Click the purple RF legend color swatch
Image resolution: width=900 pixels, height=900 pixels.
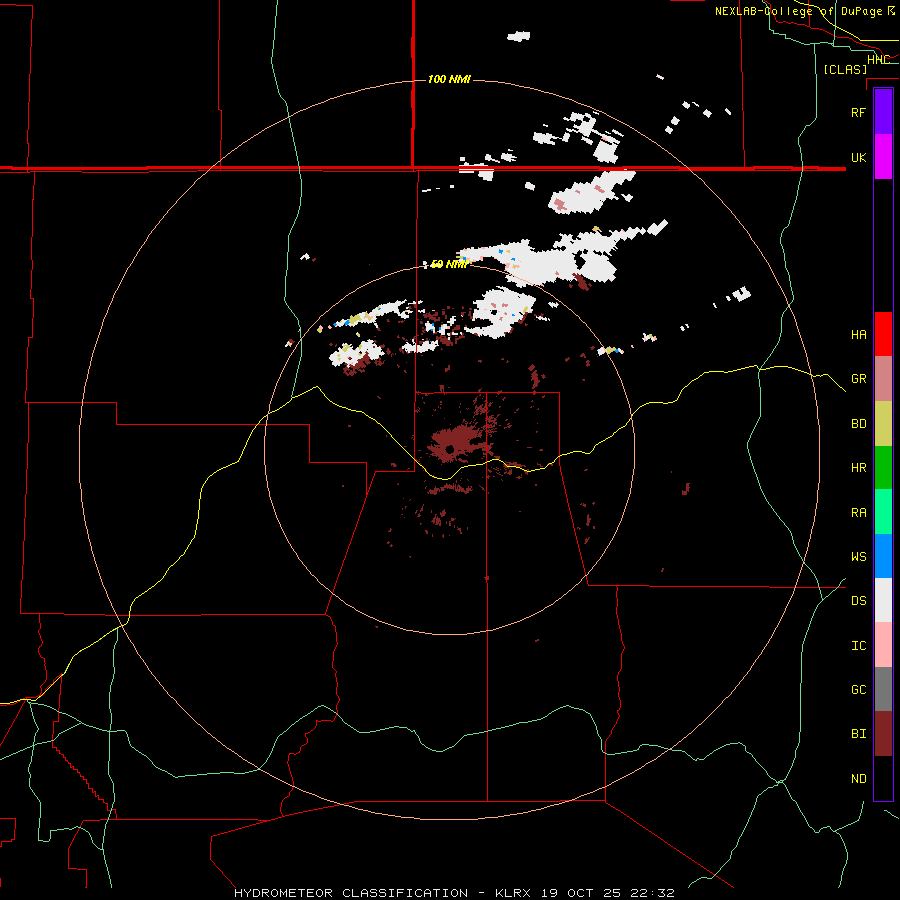[x=883, y=112]
